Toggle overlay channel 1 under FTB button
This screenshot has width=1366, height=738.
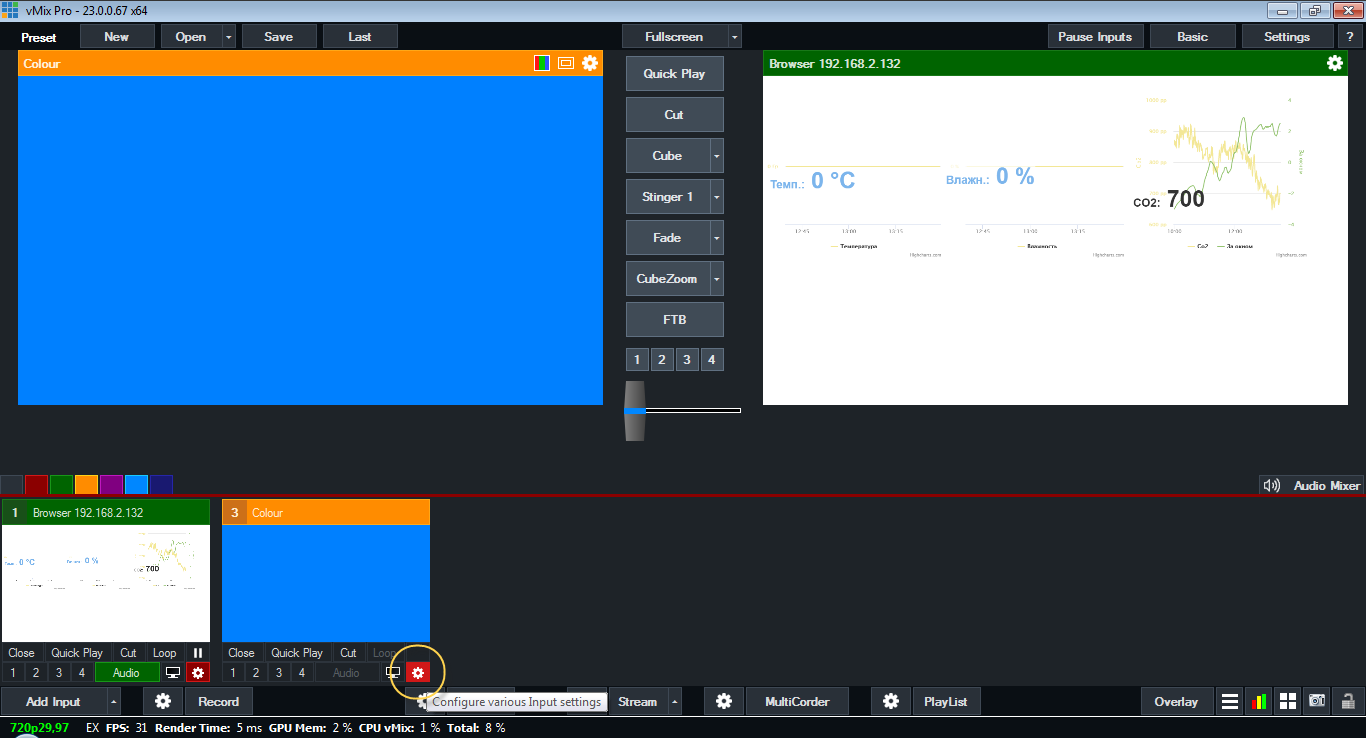pos(637,359)
